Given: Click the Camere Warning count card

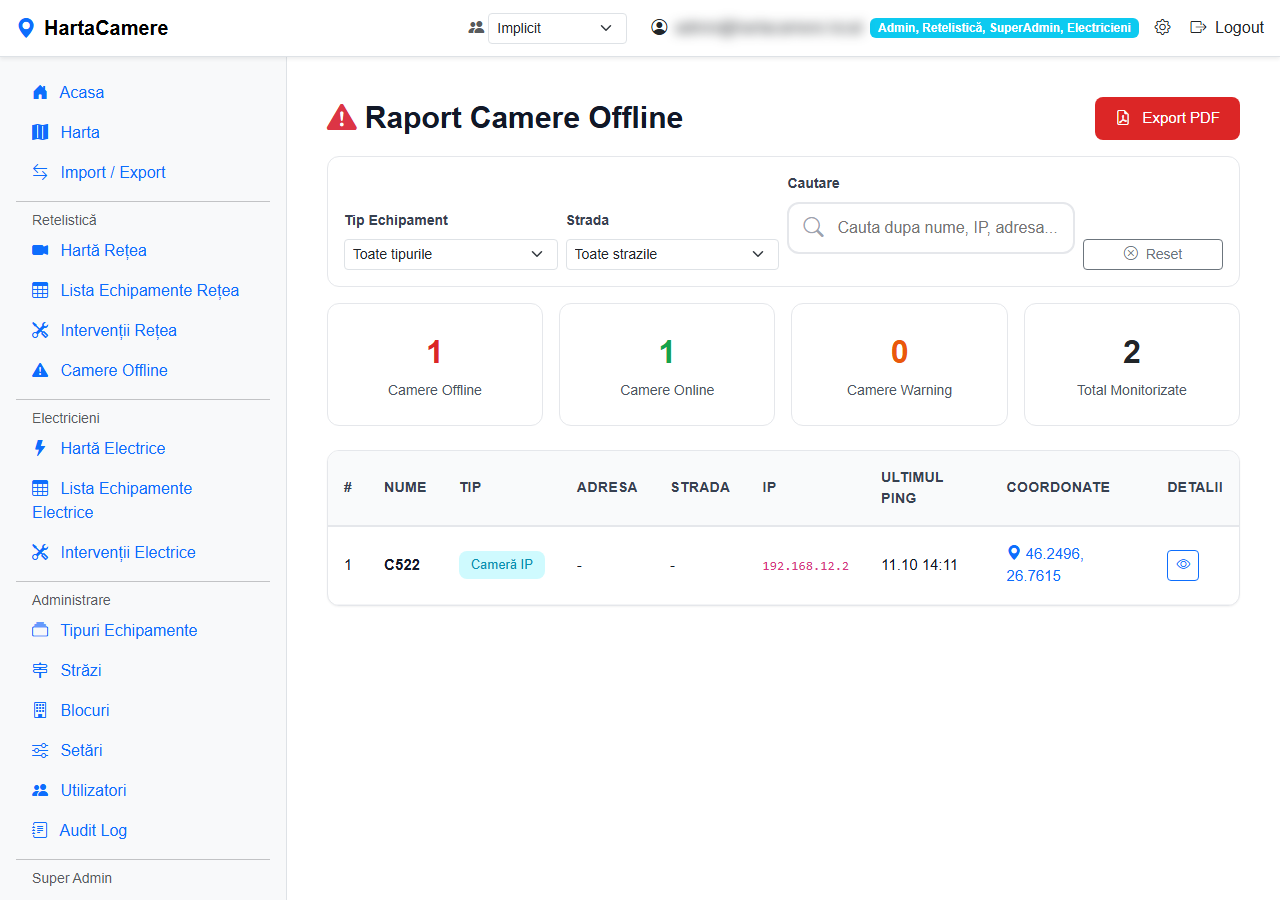Looking at the screenshot, I should pos(899,364).
